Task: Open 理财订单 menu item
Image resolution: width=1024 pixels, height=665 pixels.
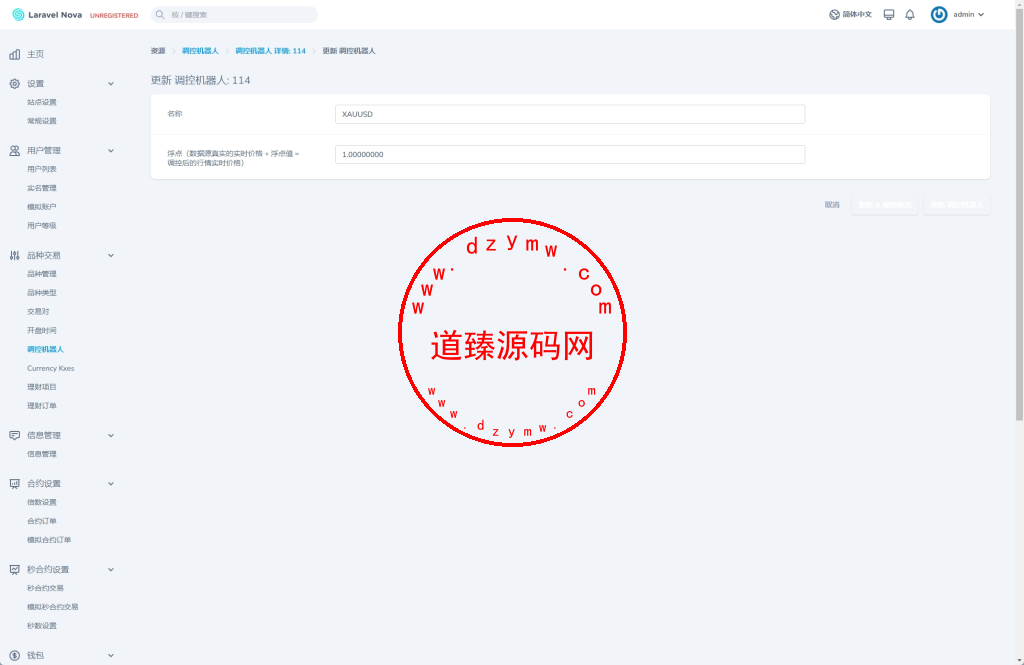Action: (42, 406)
